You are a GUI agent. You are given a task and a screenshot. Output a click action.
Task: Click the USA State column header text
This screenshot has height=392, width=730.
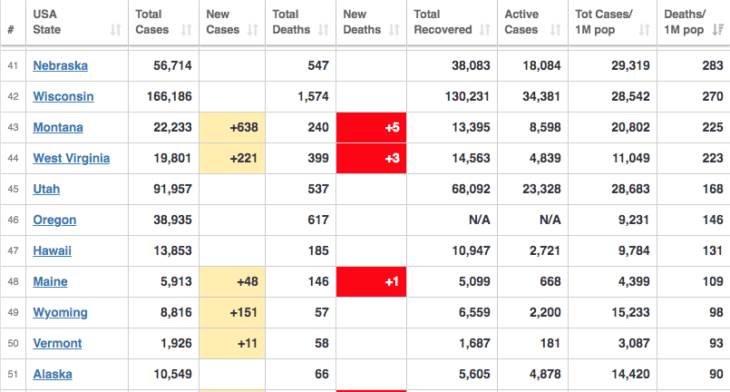[x=47, y=22]
